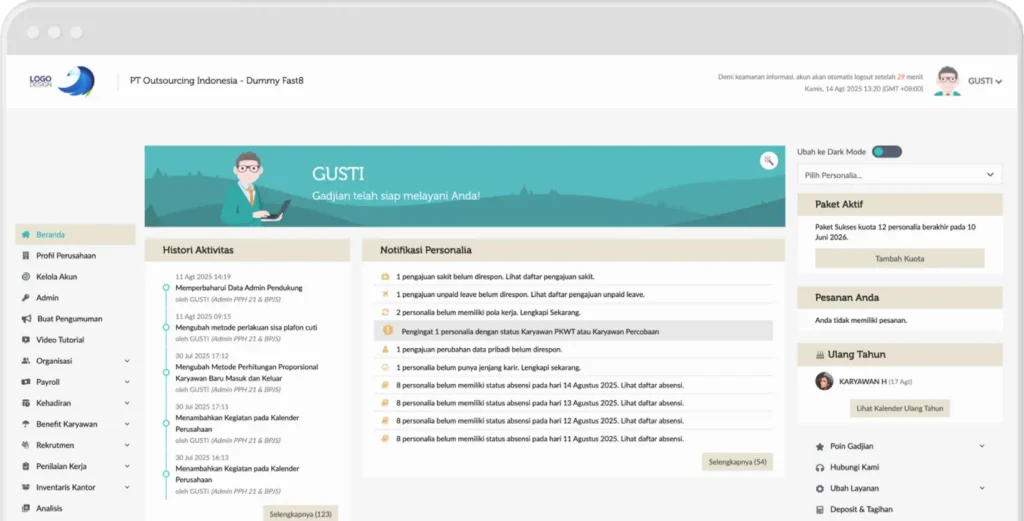Click the 11 Agustus 2025 absensi notification

[x=539, y=439]
